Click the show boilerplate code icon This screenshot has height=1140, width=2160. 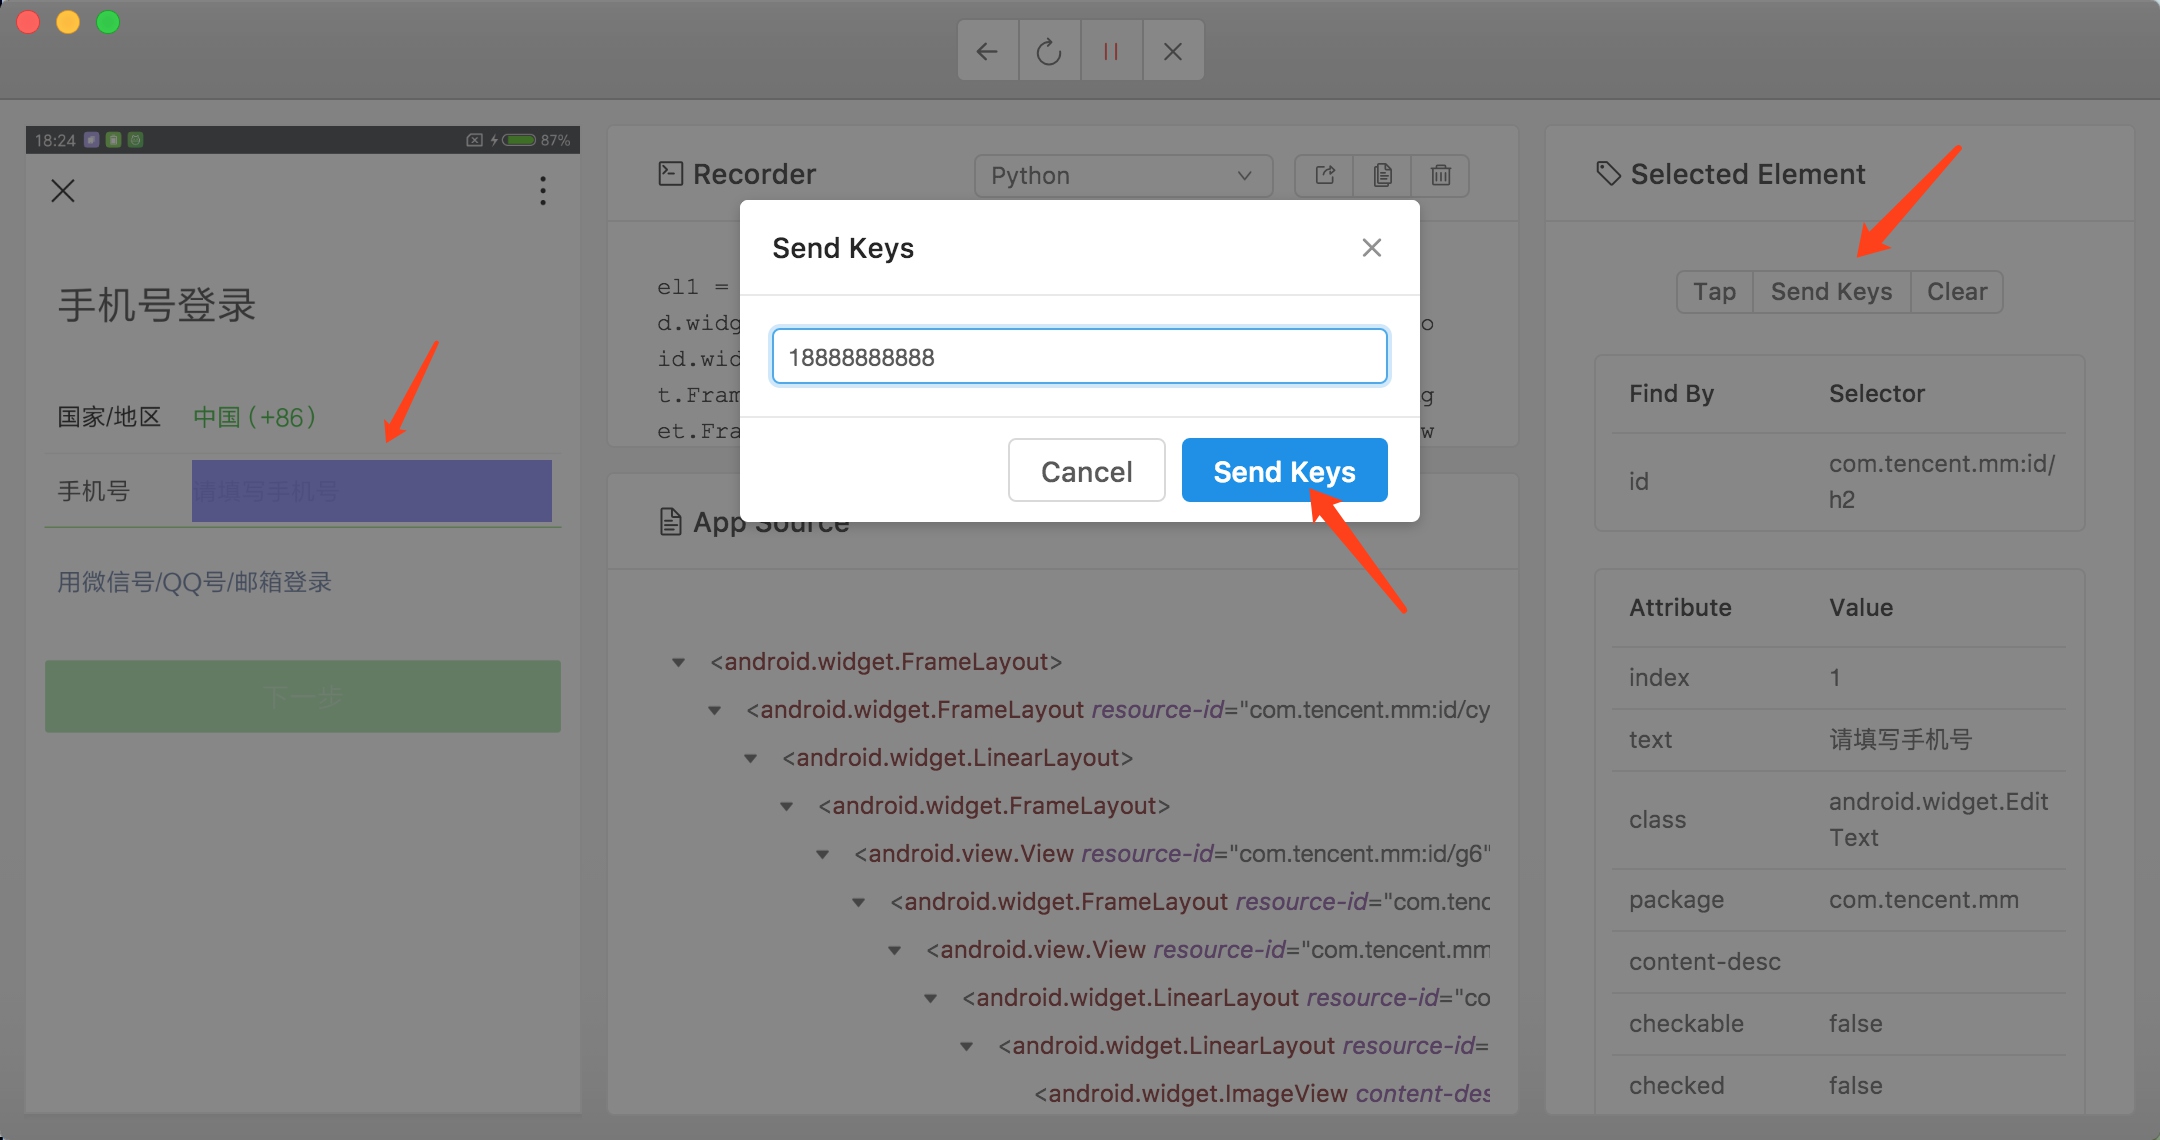click(x=1325, y=175)
